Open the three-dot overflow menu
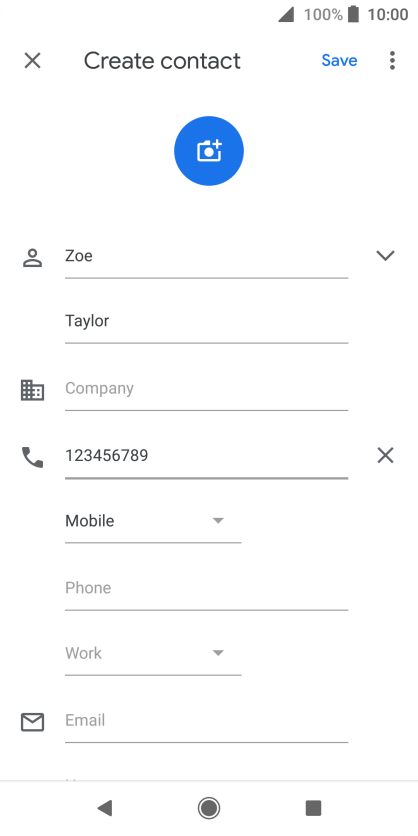This screenshot has height=836, width=418. pyautogui.click(x=392, y=61)
